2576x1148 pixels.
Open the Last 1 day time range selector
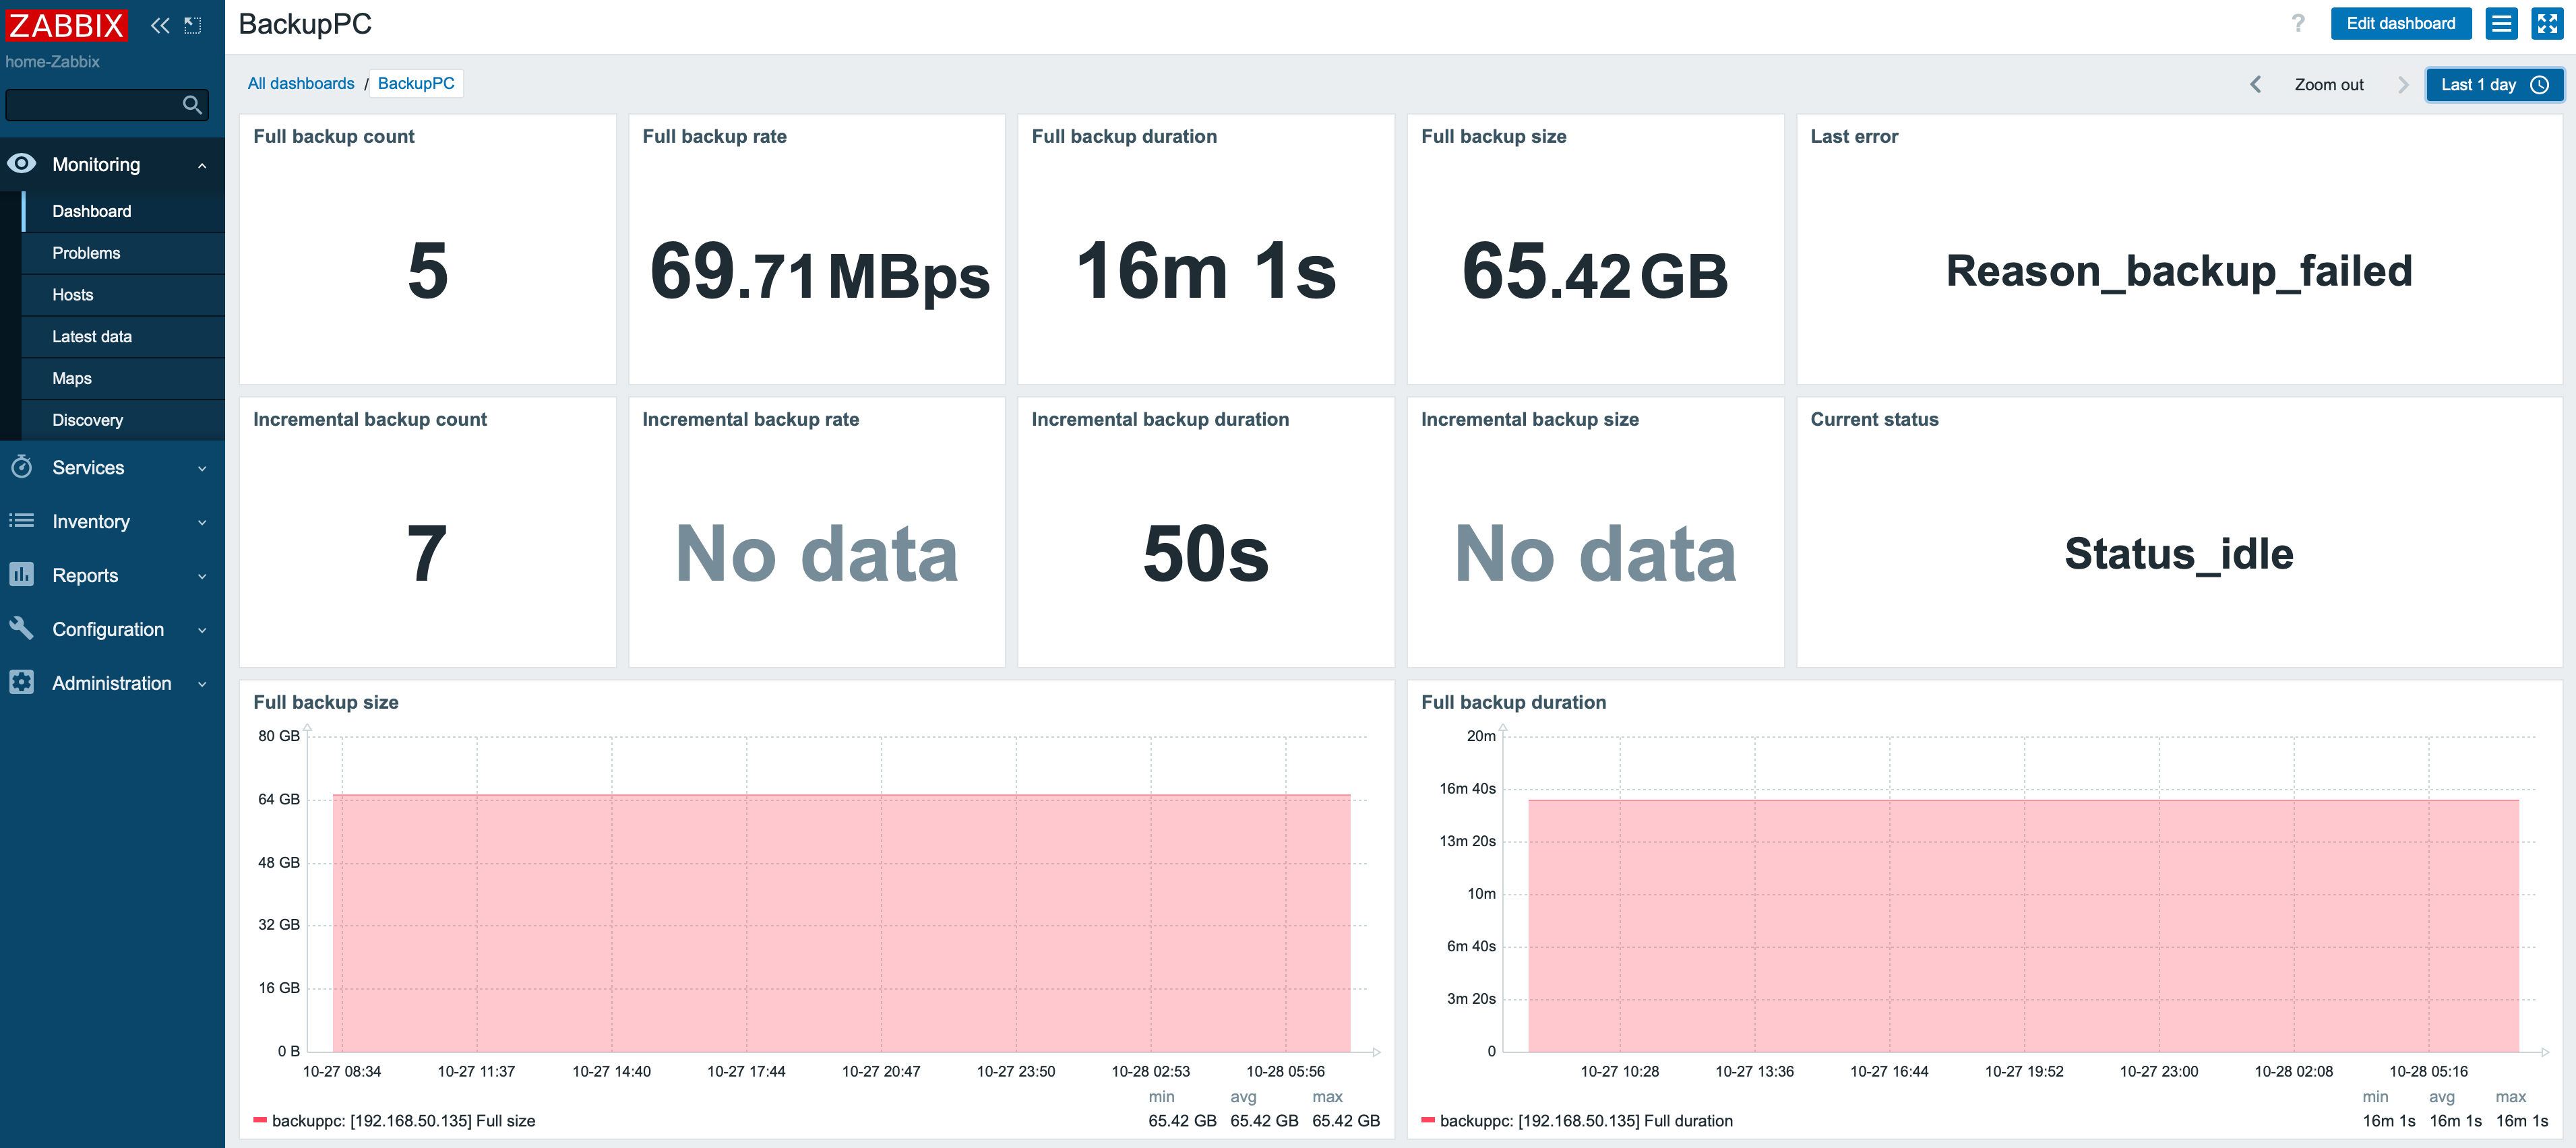[2494, 84]
